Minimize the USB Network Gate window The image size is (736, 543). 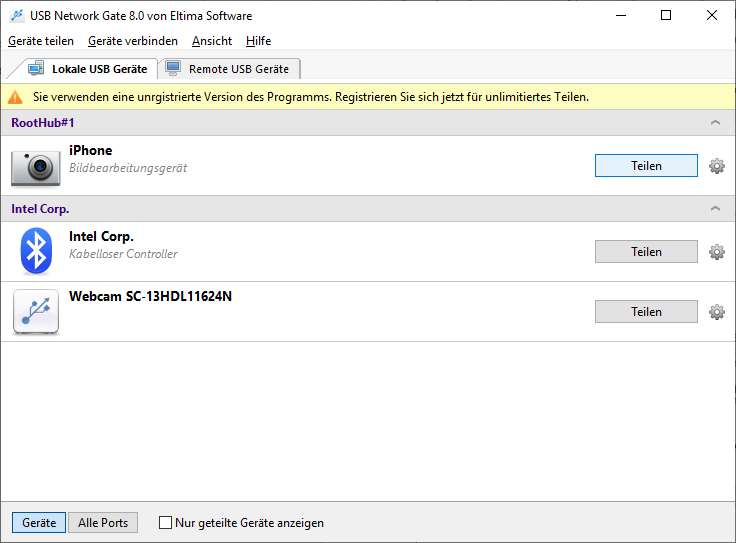621,15
